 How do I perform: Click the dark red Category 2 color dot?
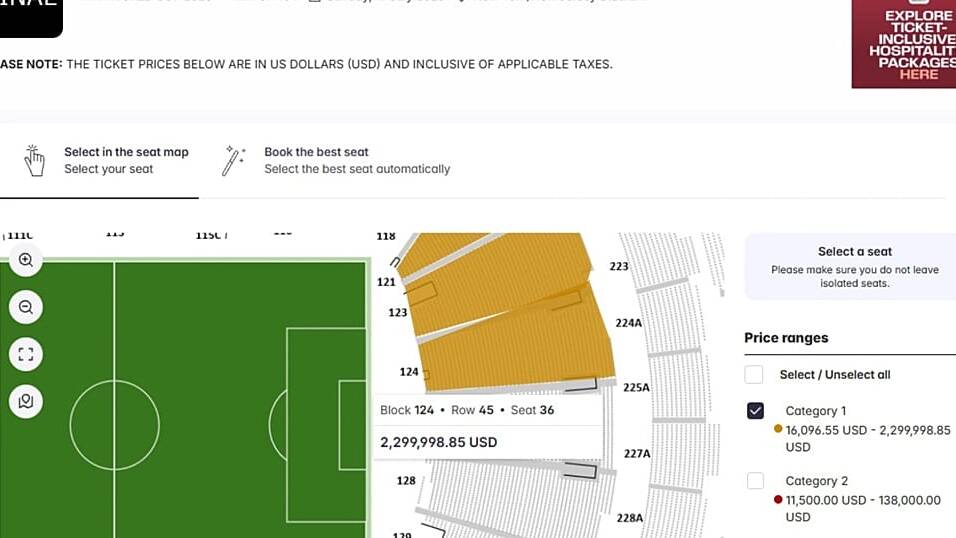[x=778, y=500]
